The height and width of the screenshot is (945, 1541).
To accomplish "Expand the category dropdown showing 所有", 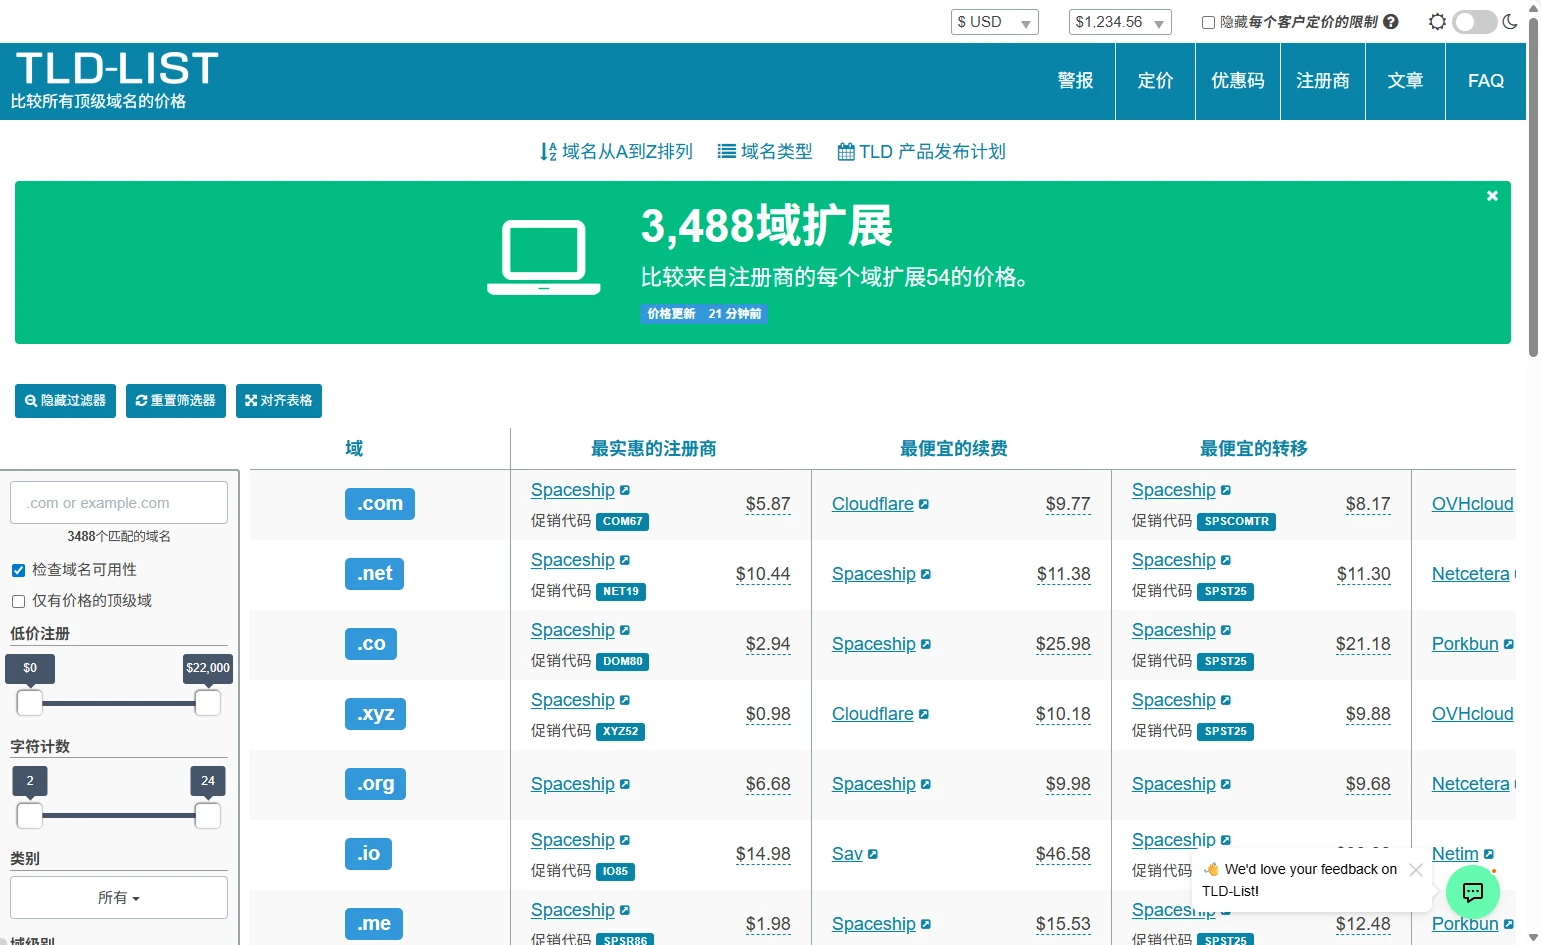I will (x=119, y=898).
